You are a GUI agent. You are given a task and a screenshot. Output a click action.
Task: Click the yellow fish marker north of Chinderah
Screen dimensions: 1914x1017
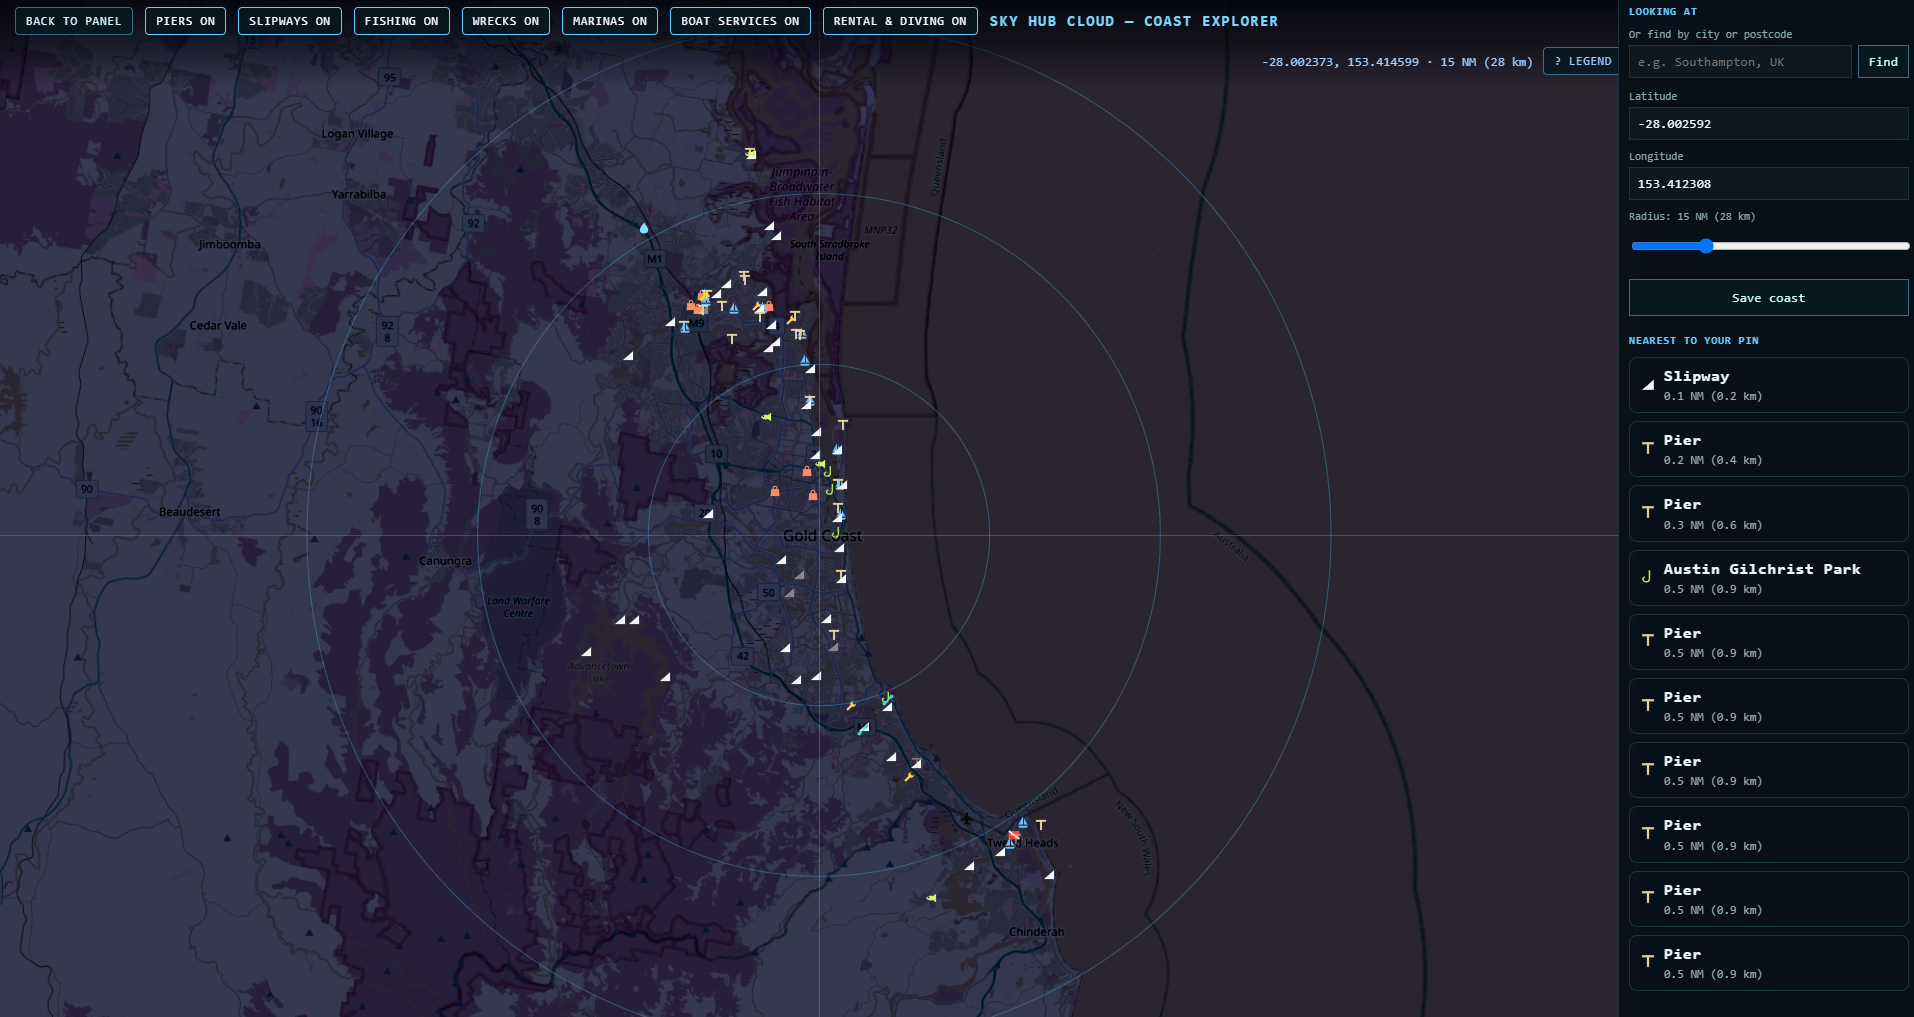pos(931,898)
